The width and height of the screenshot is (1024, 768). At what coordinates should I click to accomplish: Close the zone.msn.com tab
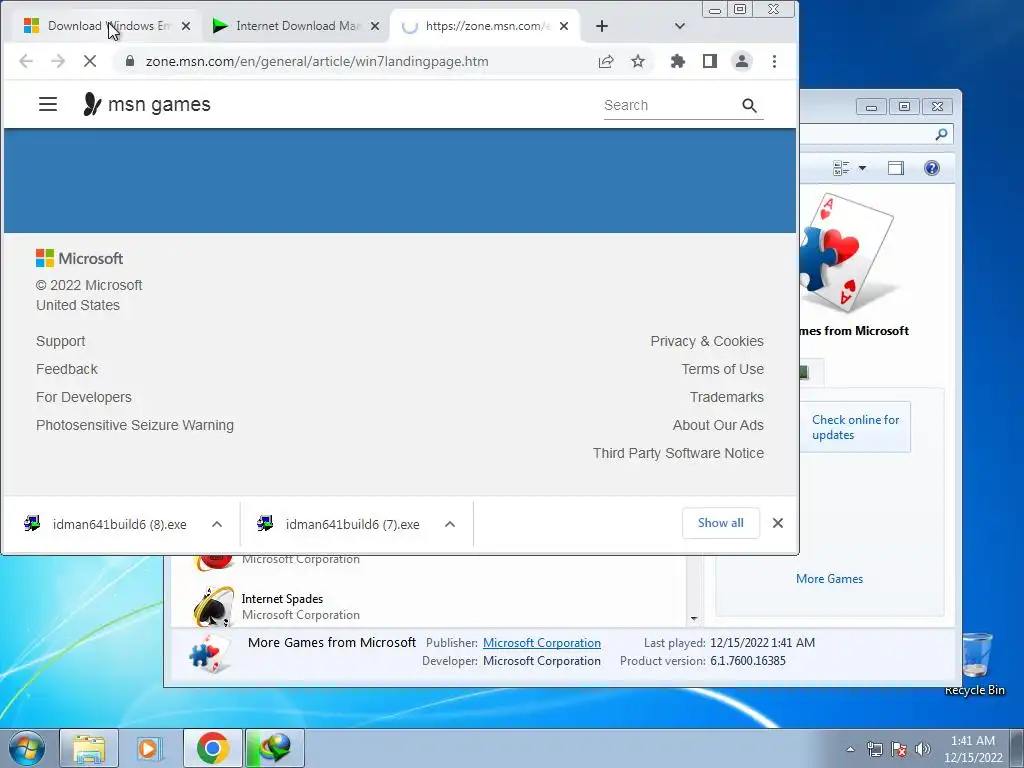[x=564, y=26]
